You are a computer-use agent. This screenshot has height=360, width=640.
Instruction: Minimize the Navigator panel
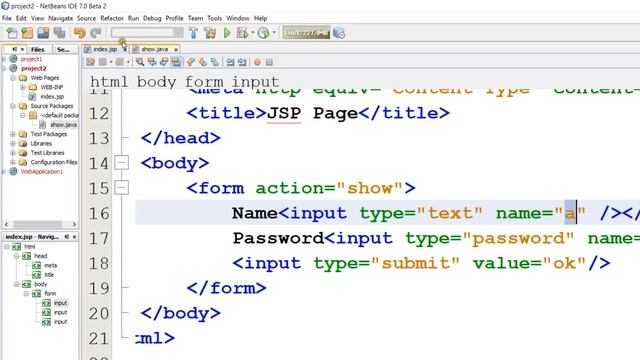(x=67, y=237)
